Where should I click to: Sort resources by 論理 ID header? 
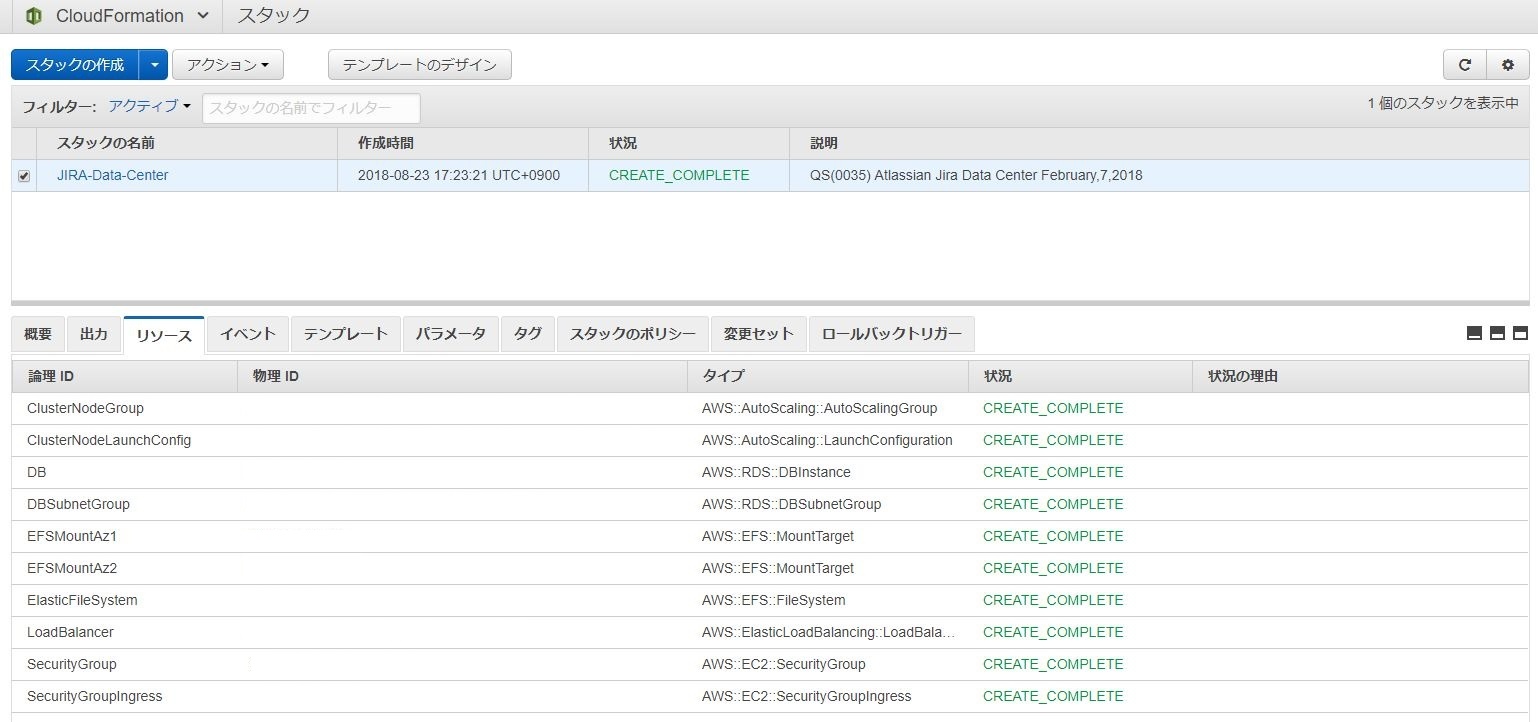[x=125, y=376]
